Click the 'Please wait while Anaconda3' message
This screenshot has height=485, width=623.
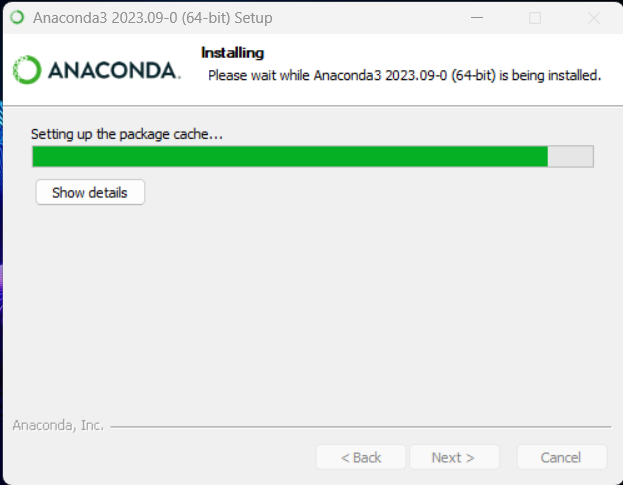[404, 75]
